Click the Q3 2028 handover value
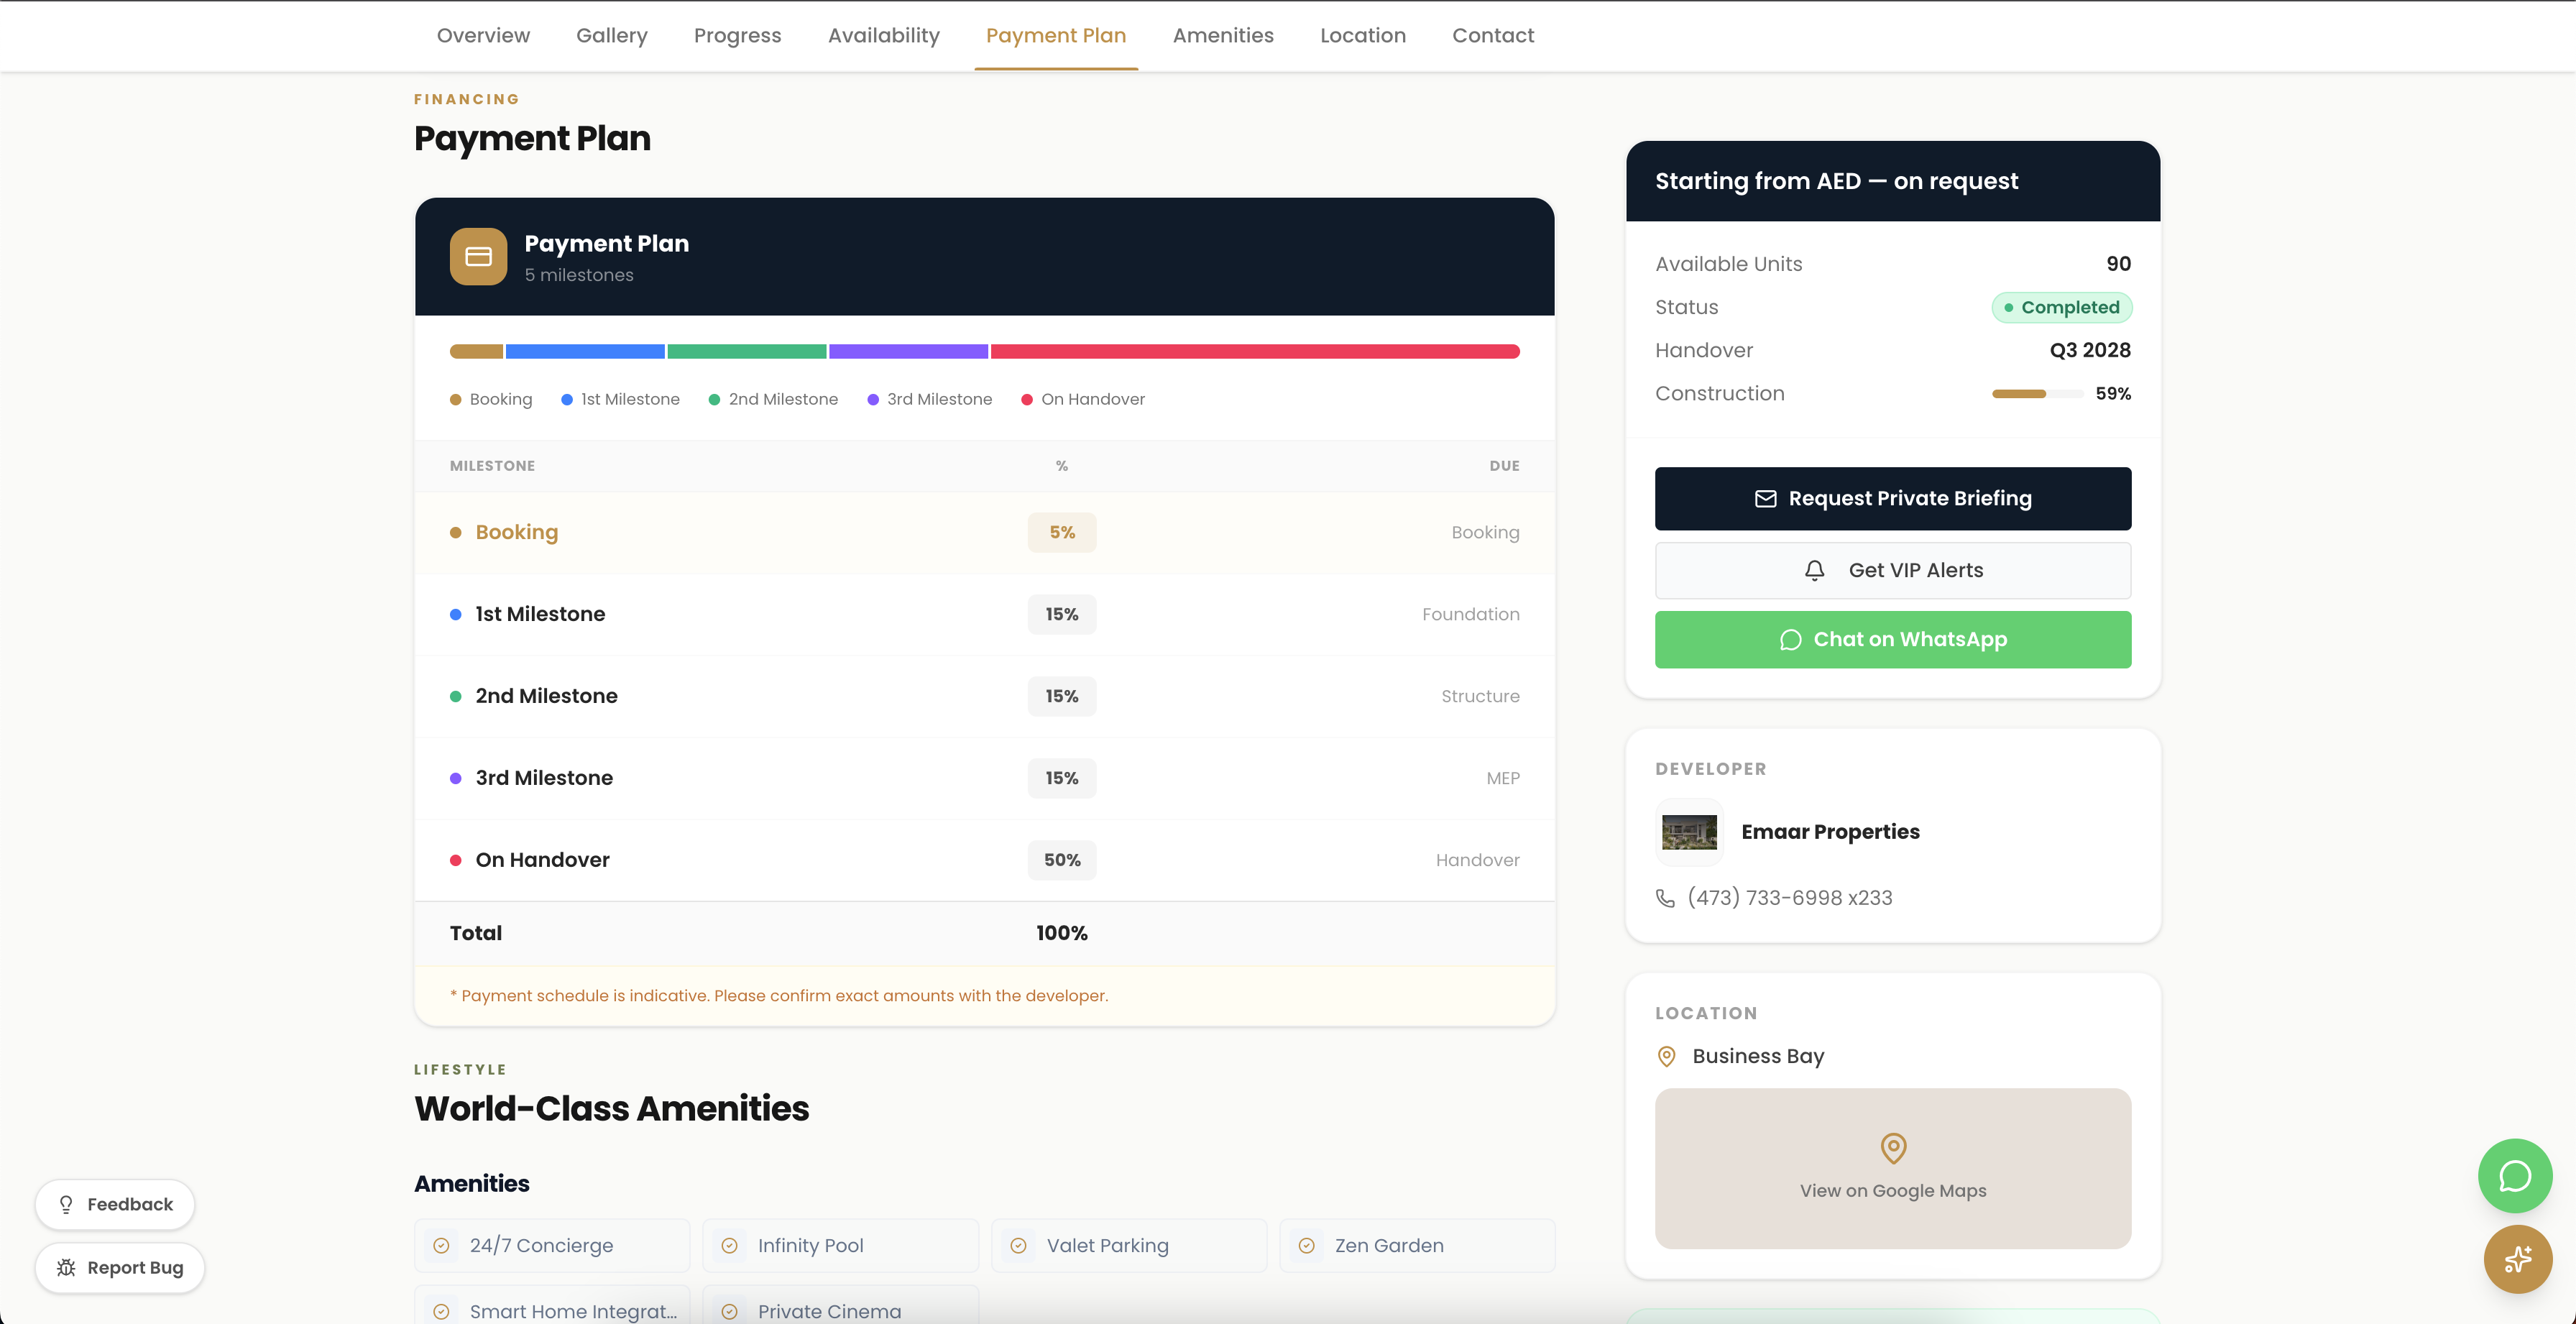This screenshot has width=2576, height=1324. pyautogui.click(x=2090, y=351)
